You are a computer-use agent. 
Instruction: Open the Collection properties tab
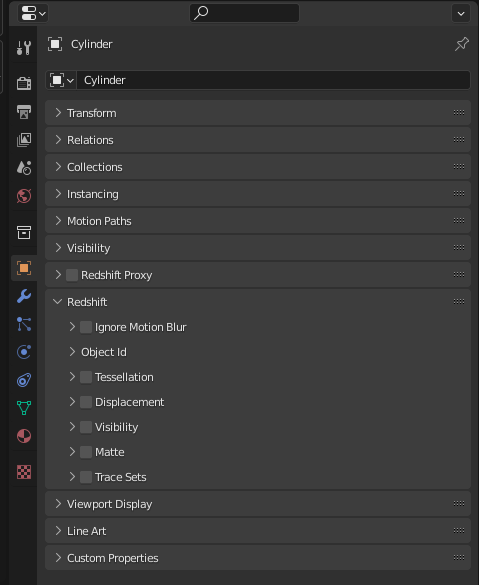(x=24, y=232)
